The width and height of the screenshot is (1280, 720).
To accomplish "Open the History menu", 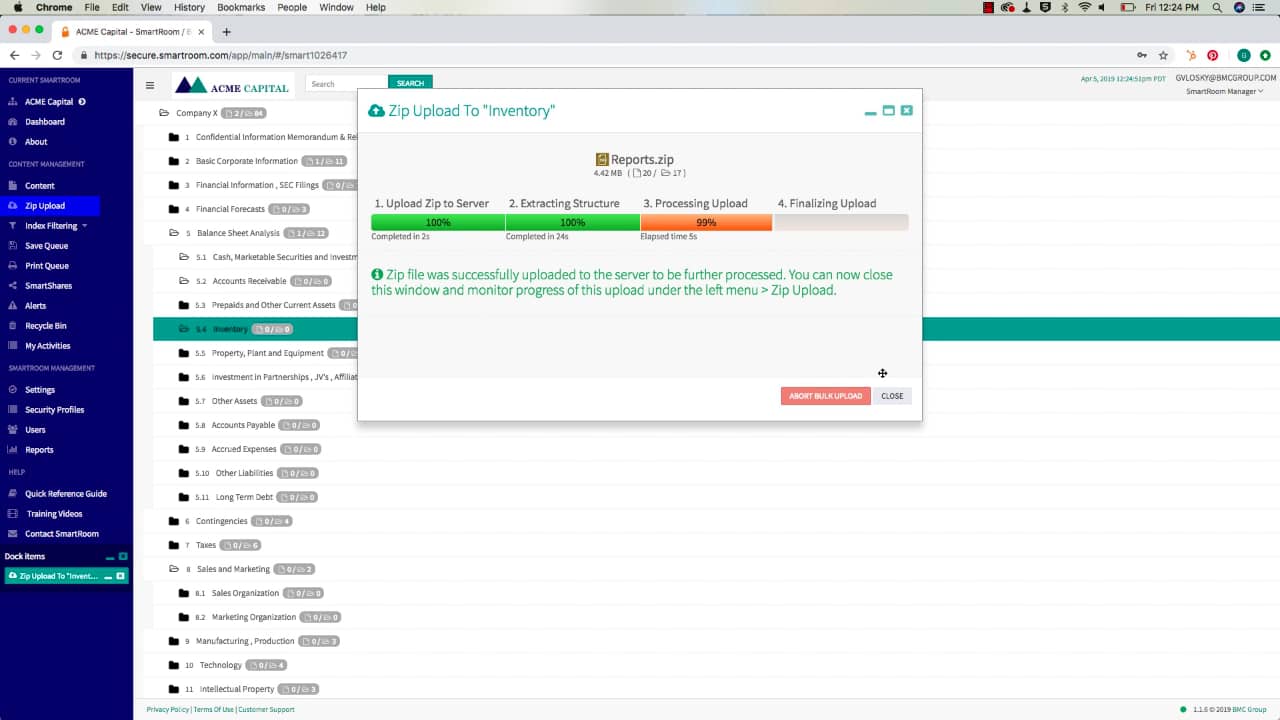I will pos(189,7).
